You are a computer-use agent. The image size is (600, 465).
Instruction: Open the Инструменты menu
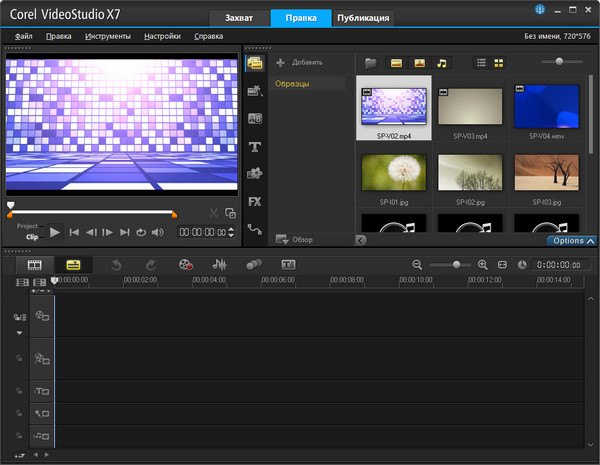(x=107, y=36)
